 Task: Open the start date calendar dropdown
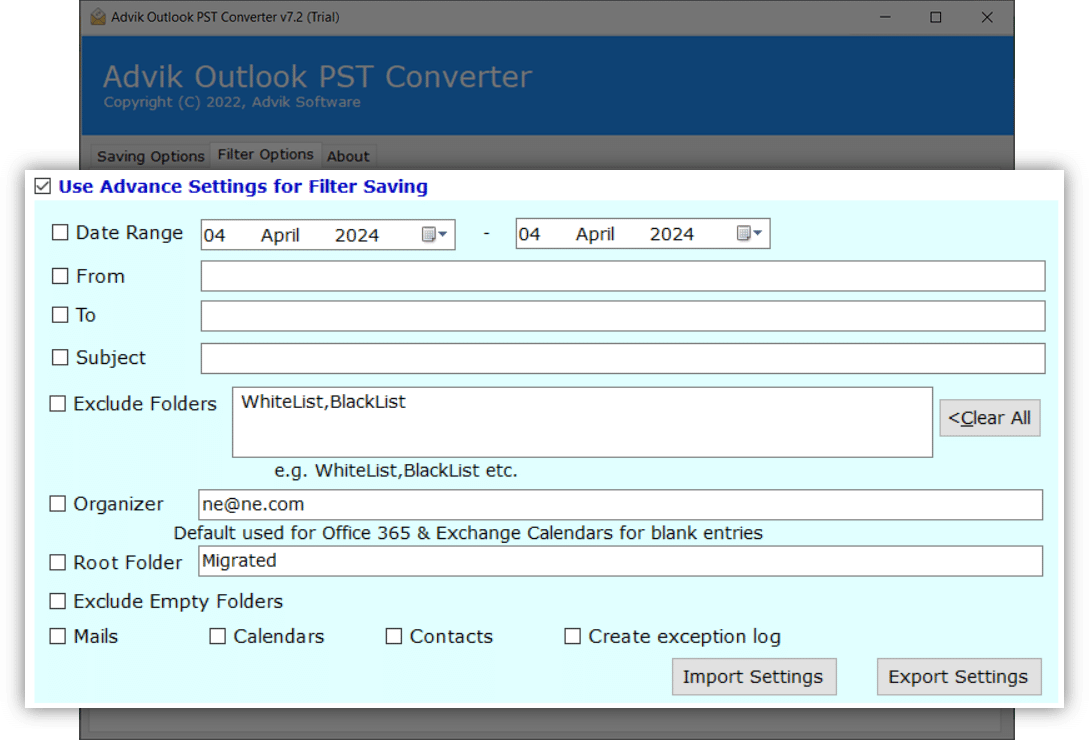click(x=435, y=234)
